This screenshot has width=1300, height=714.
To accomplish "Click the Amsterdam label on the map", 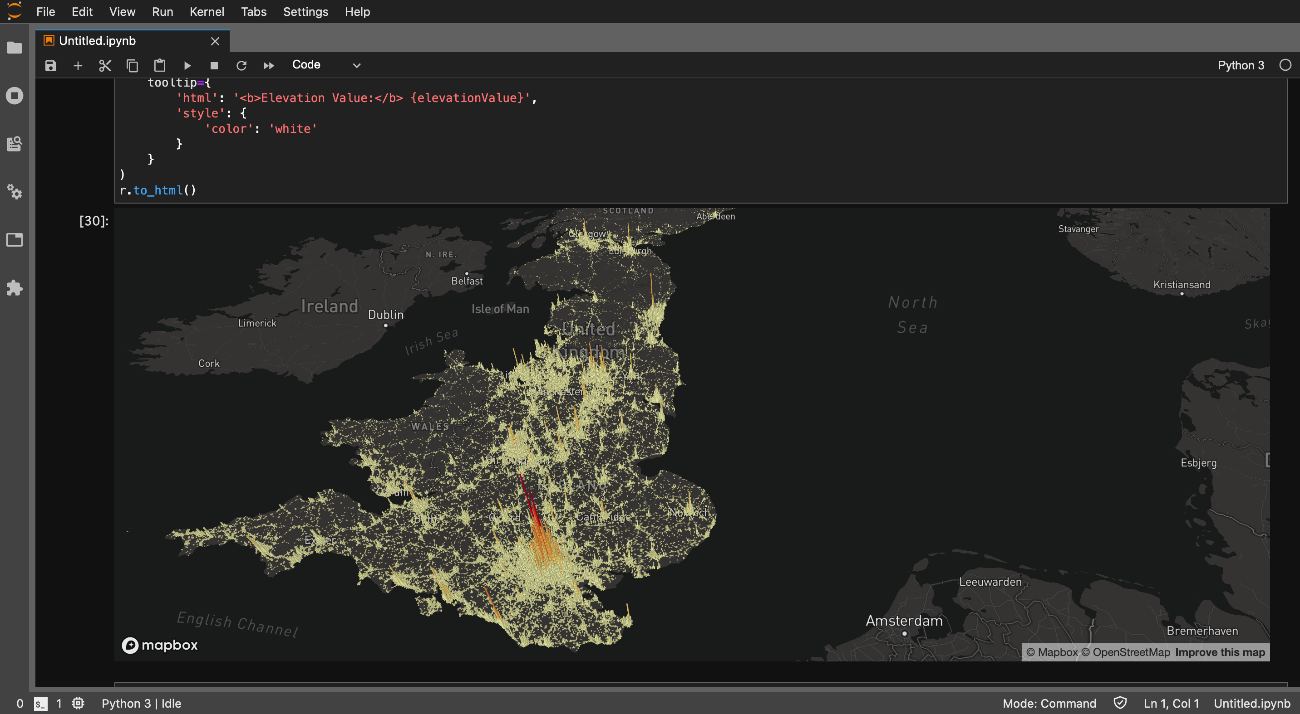I will [x=904, y=621].
